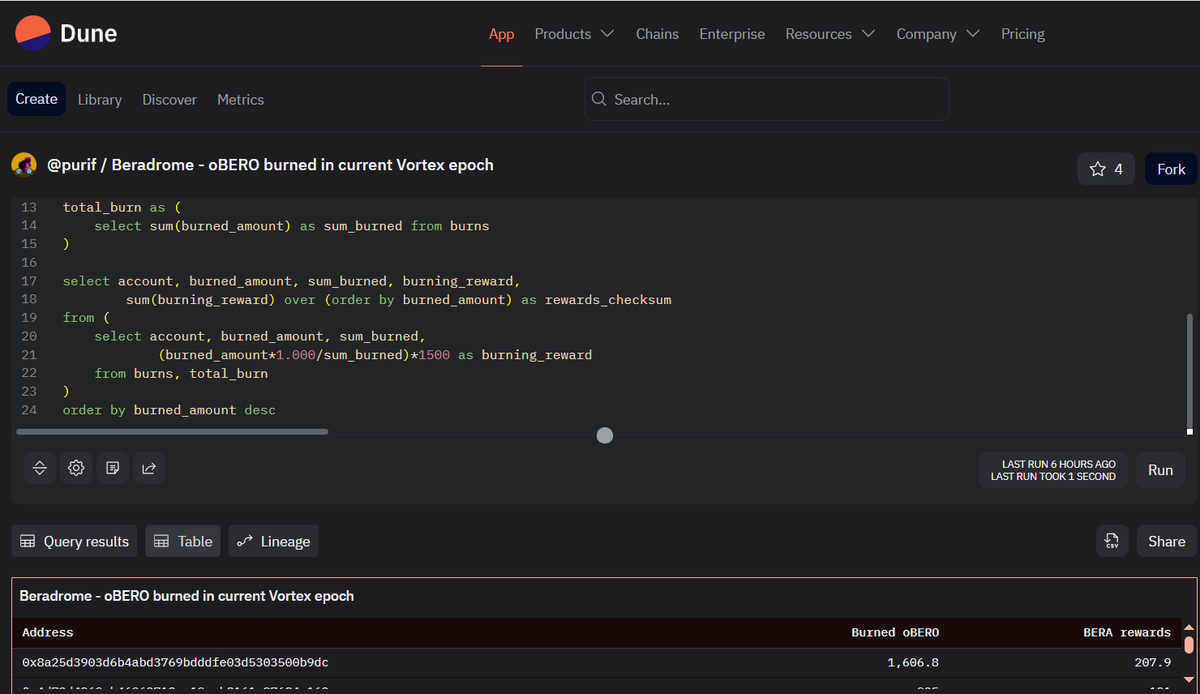Click the code editor vertical scrollbar thumb
Viewport: 1200px width, 694px height.
pos(1189,373)
